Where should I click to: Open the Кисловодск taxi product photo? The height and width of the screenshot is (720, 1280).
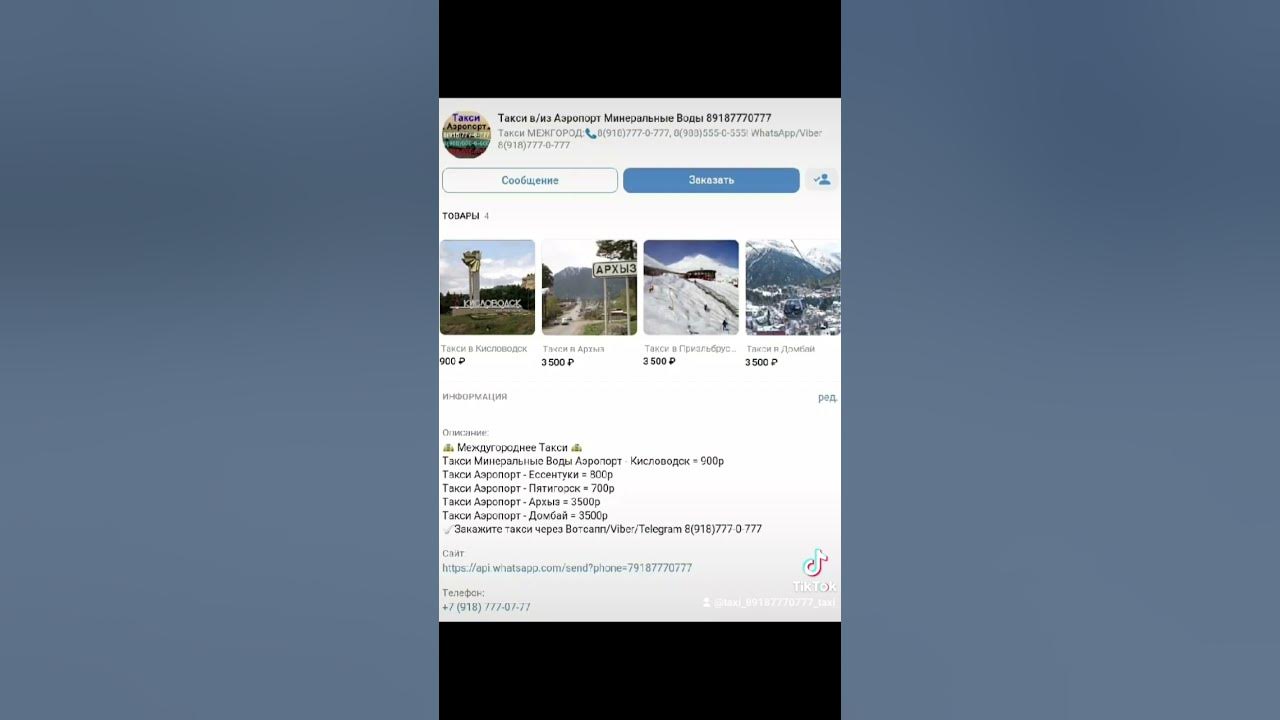(x=487, y=287)
